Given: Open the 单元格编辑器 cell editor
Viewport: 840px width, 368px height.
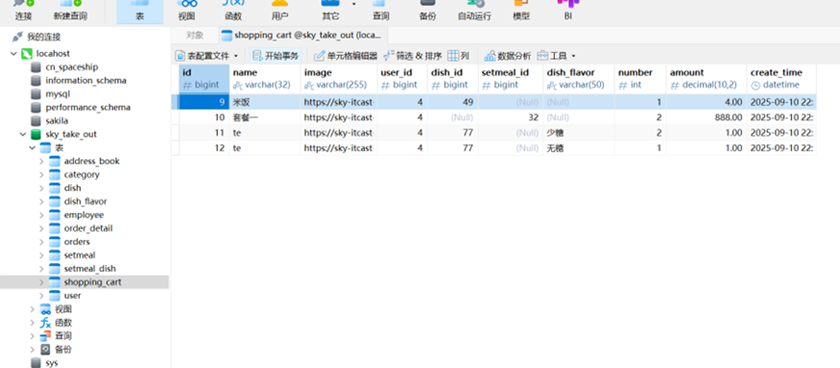Looking at the screenshot, I should pyautogui.click(x=346, y=56).
